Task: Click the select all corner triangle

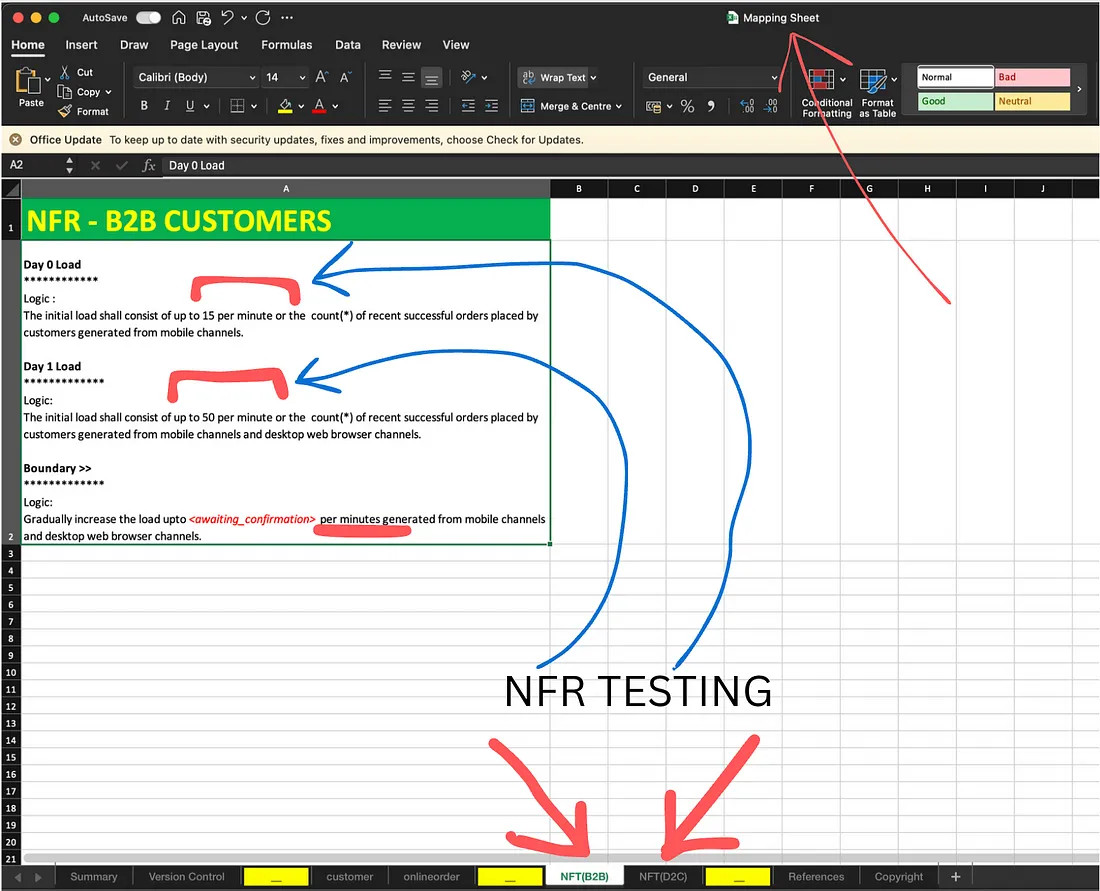Action: coord(11,189)
